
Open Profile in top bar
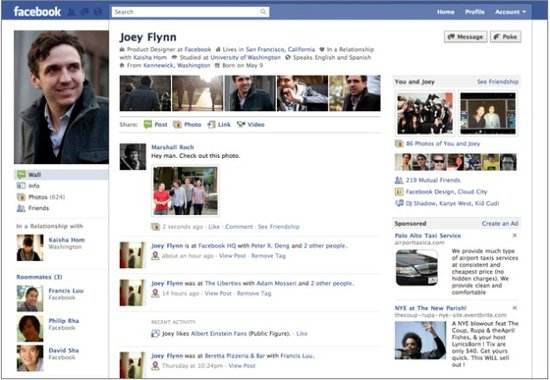tap(475, 12)
